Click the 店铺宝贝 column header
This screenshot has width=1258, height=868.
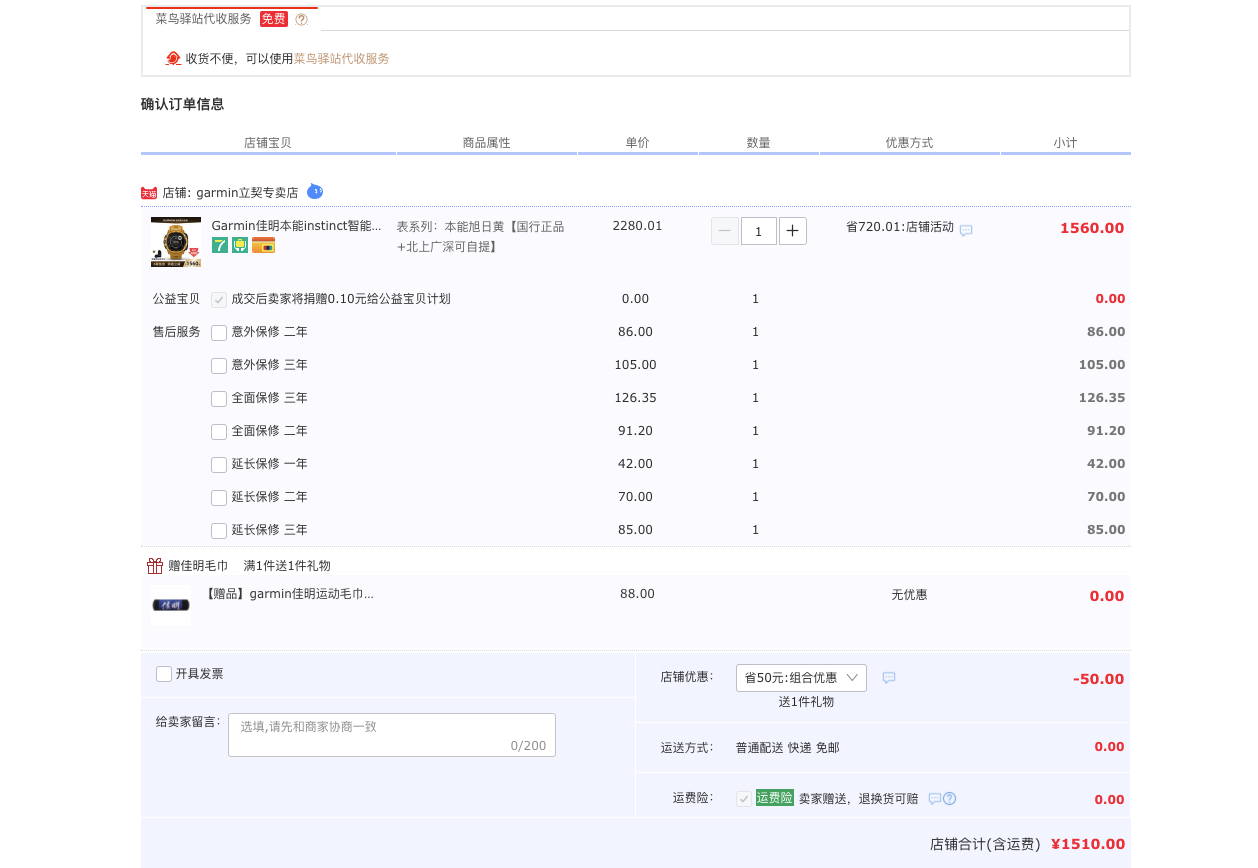click(x=268, y=143)
